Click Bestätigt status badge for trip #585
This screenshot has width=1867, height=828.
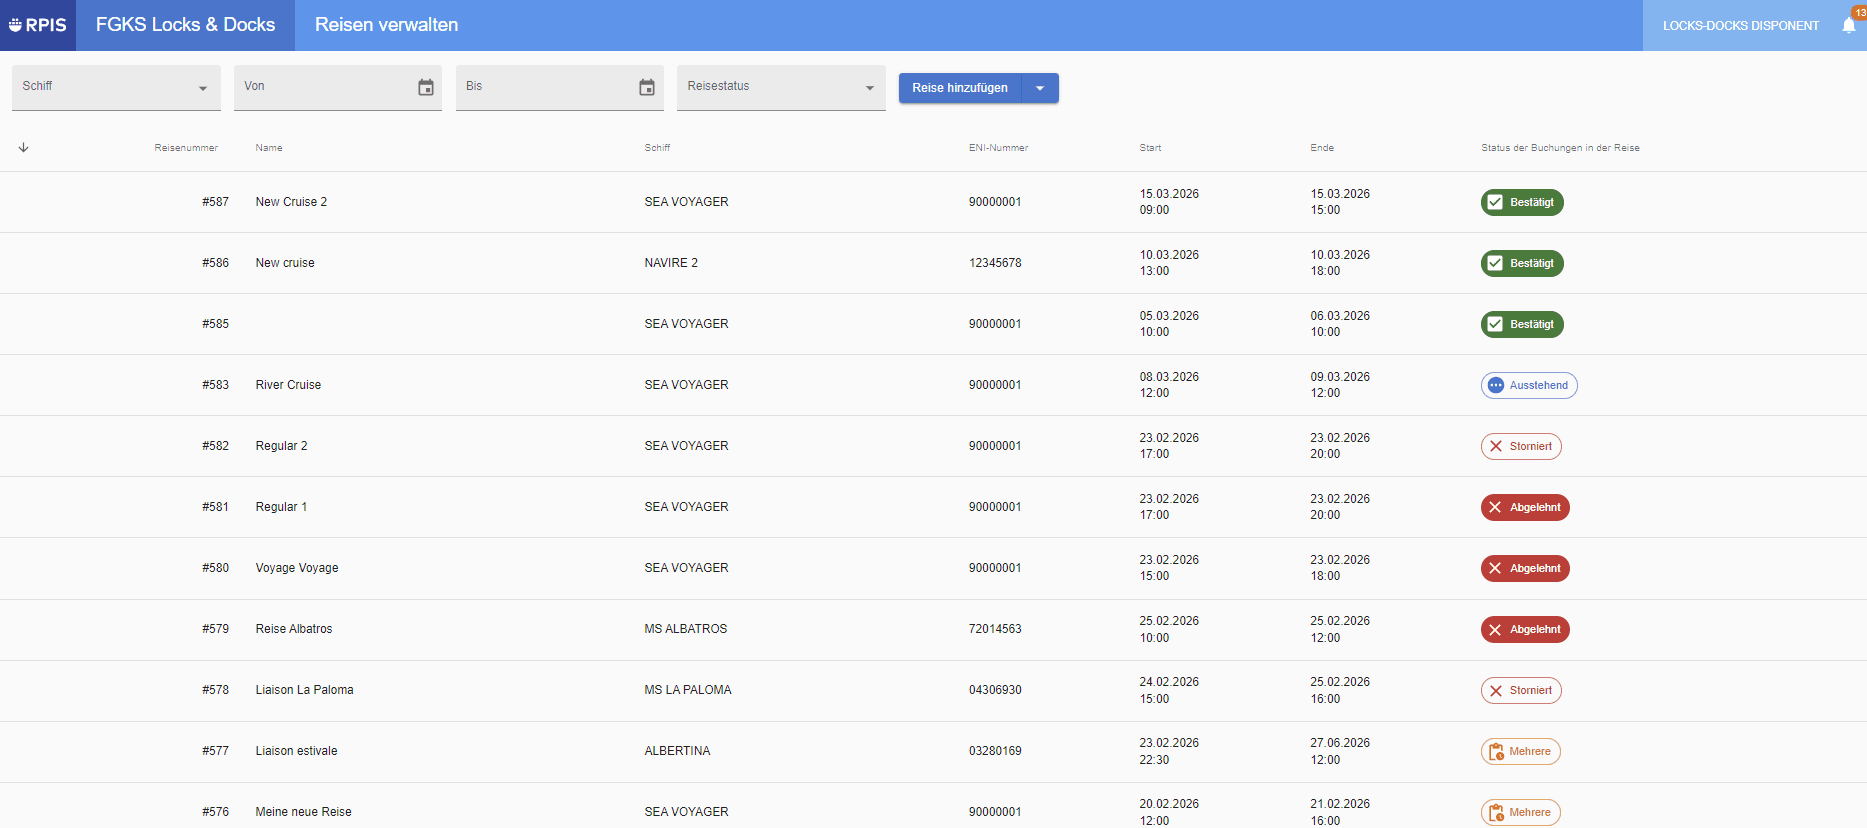pos(1522,324)
